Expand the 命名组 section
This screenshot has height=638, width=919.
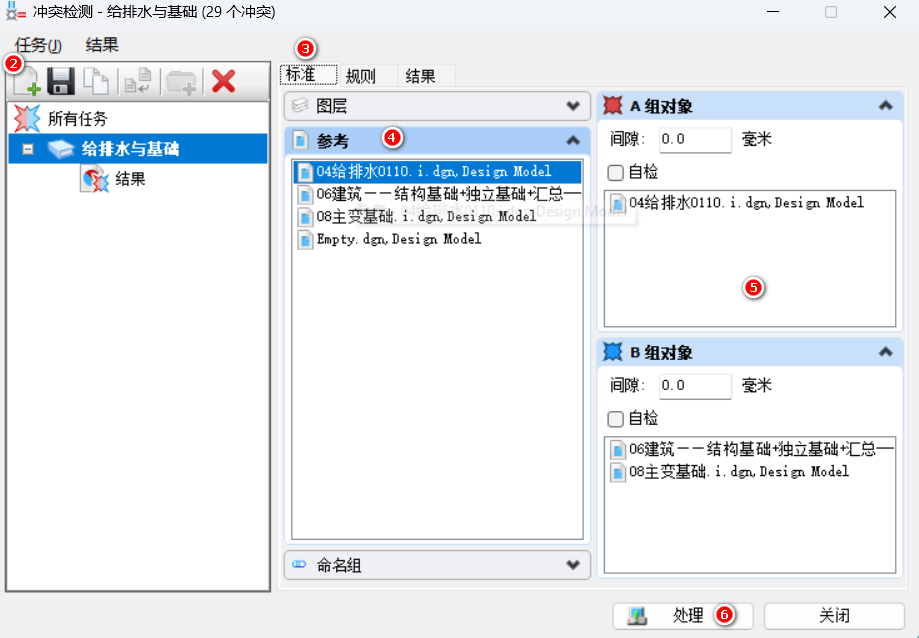tap(573, 565)
